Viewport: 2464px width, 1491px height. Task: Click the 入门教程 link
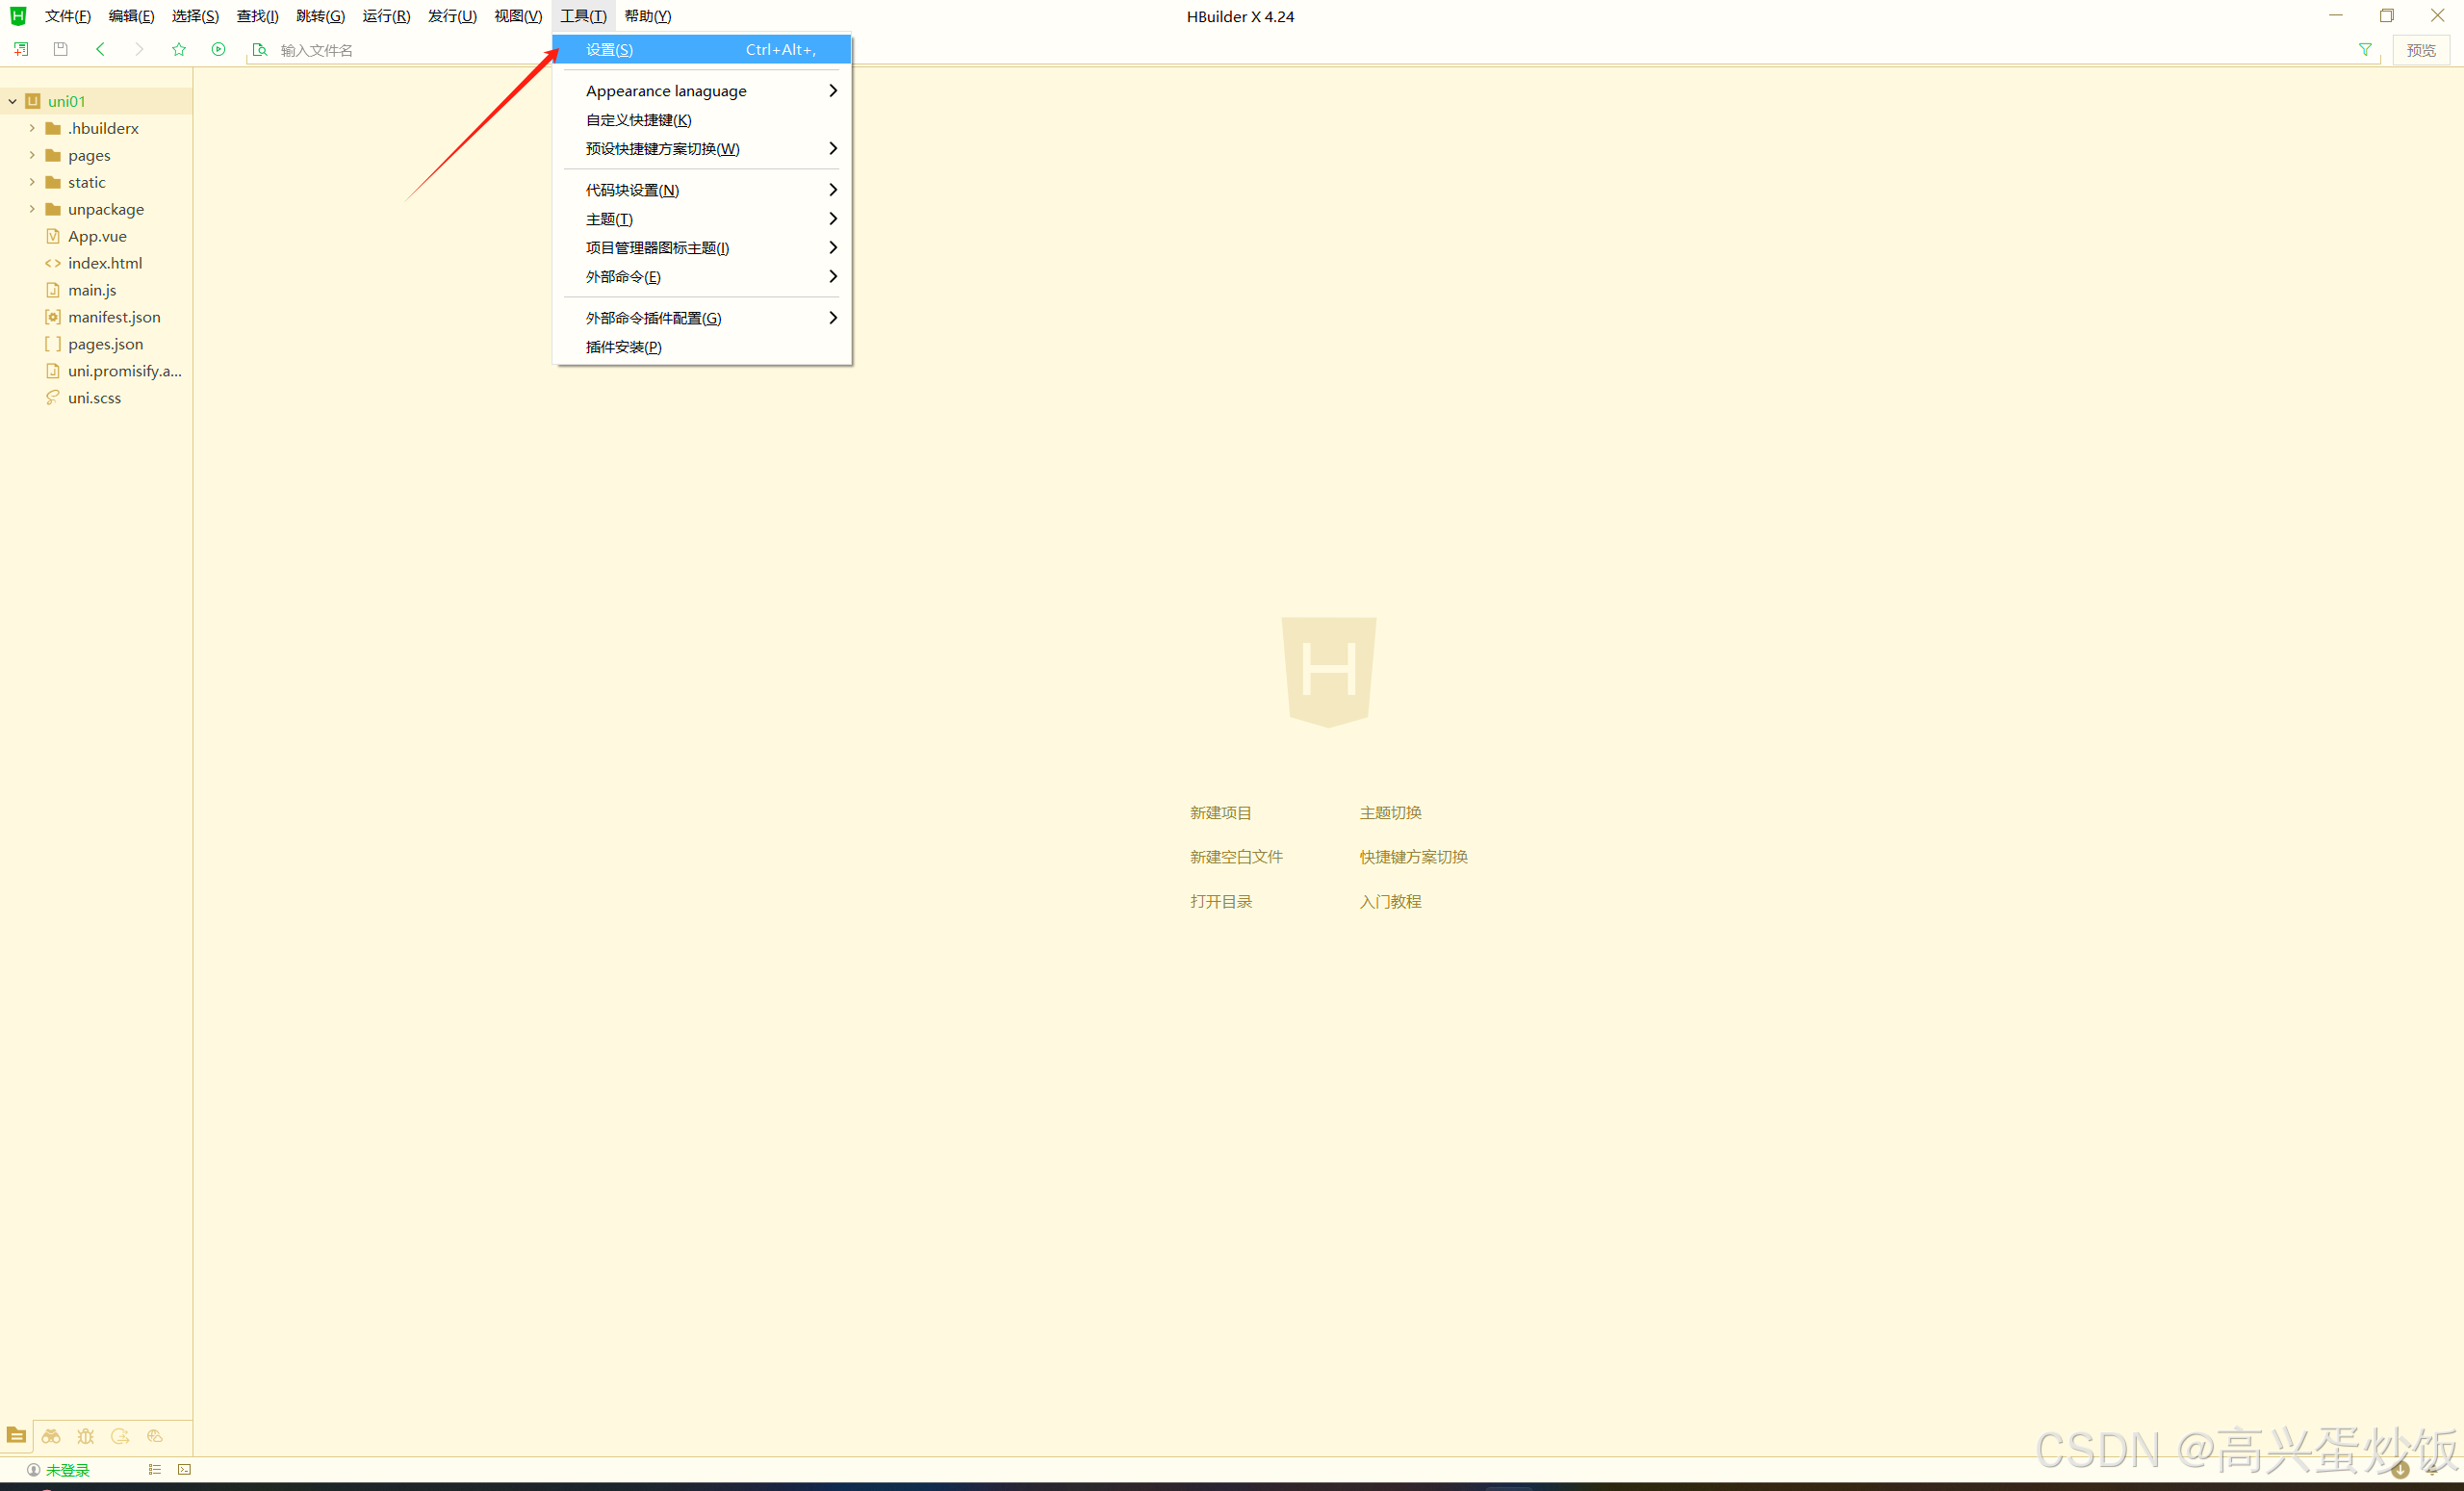pos(1389,901)
